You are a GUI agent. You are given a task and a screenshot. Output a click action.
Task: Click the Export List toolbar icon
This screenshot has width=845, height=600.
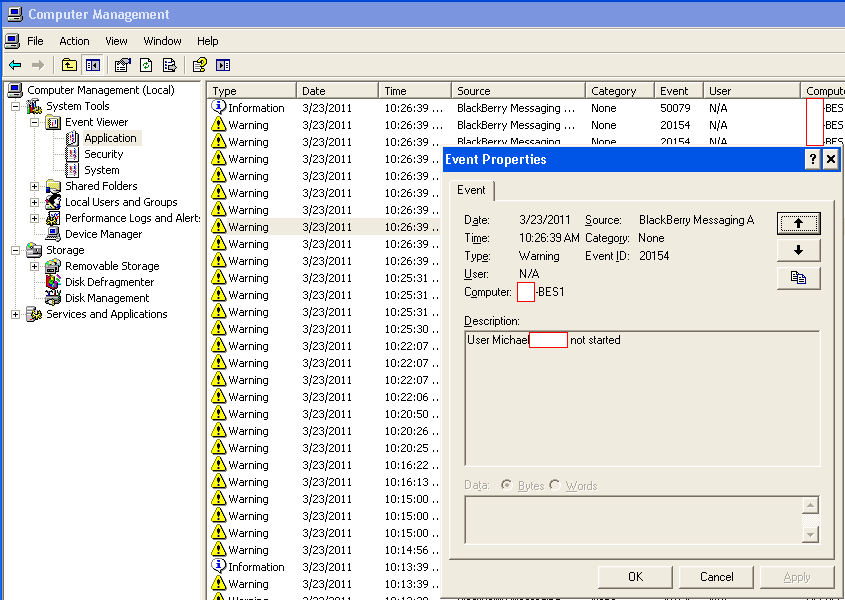point(169,65)
